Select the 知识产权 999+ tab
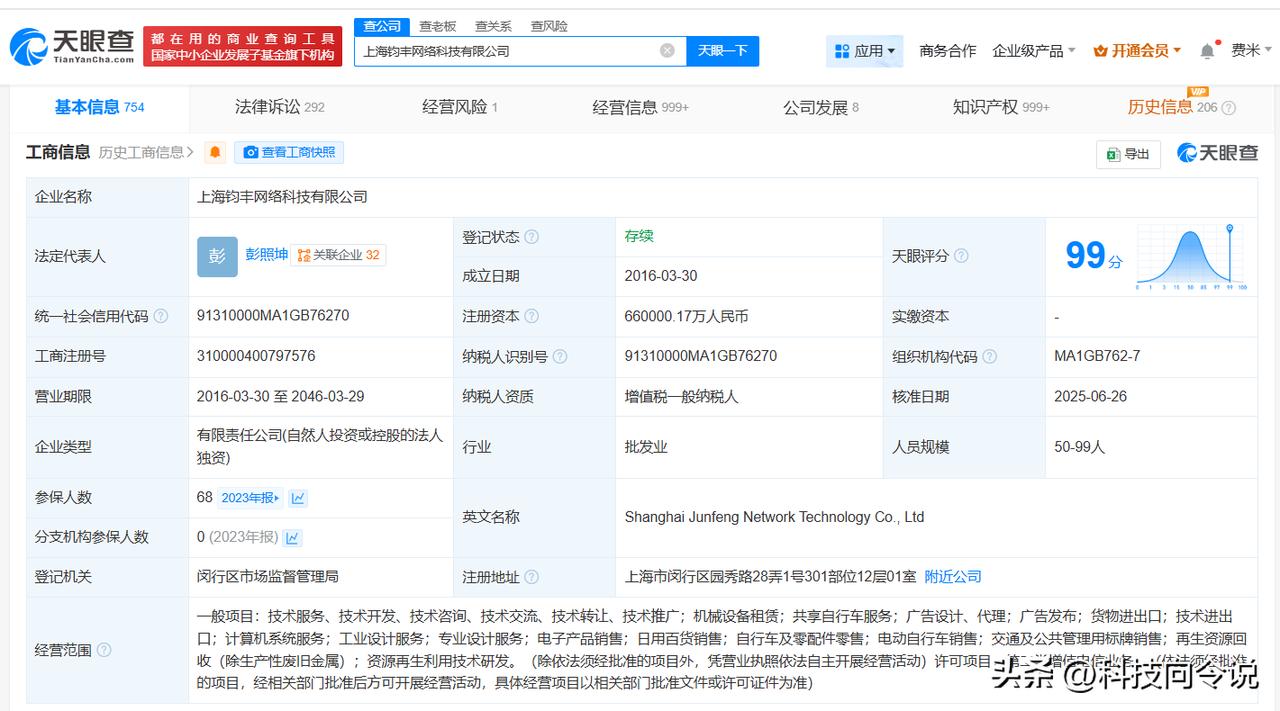This screenshot has width=1280, height=711. click(1001, 107)
